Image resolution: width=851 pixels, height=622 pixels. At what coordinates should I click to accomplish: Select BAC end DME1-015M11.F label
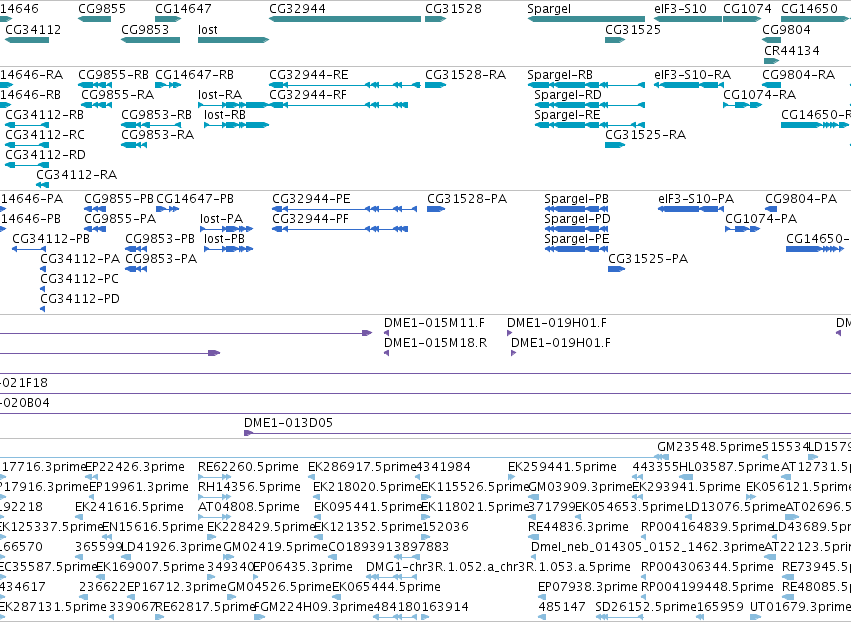click(434, 323)
